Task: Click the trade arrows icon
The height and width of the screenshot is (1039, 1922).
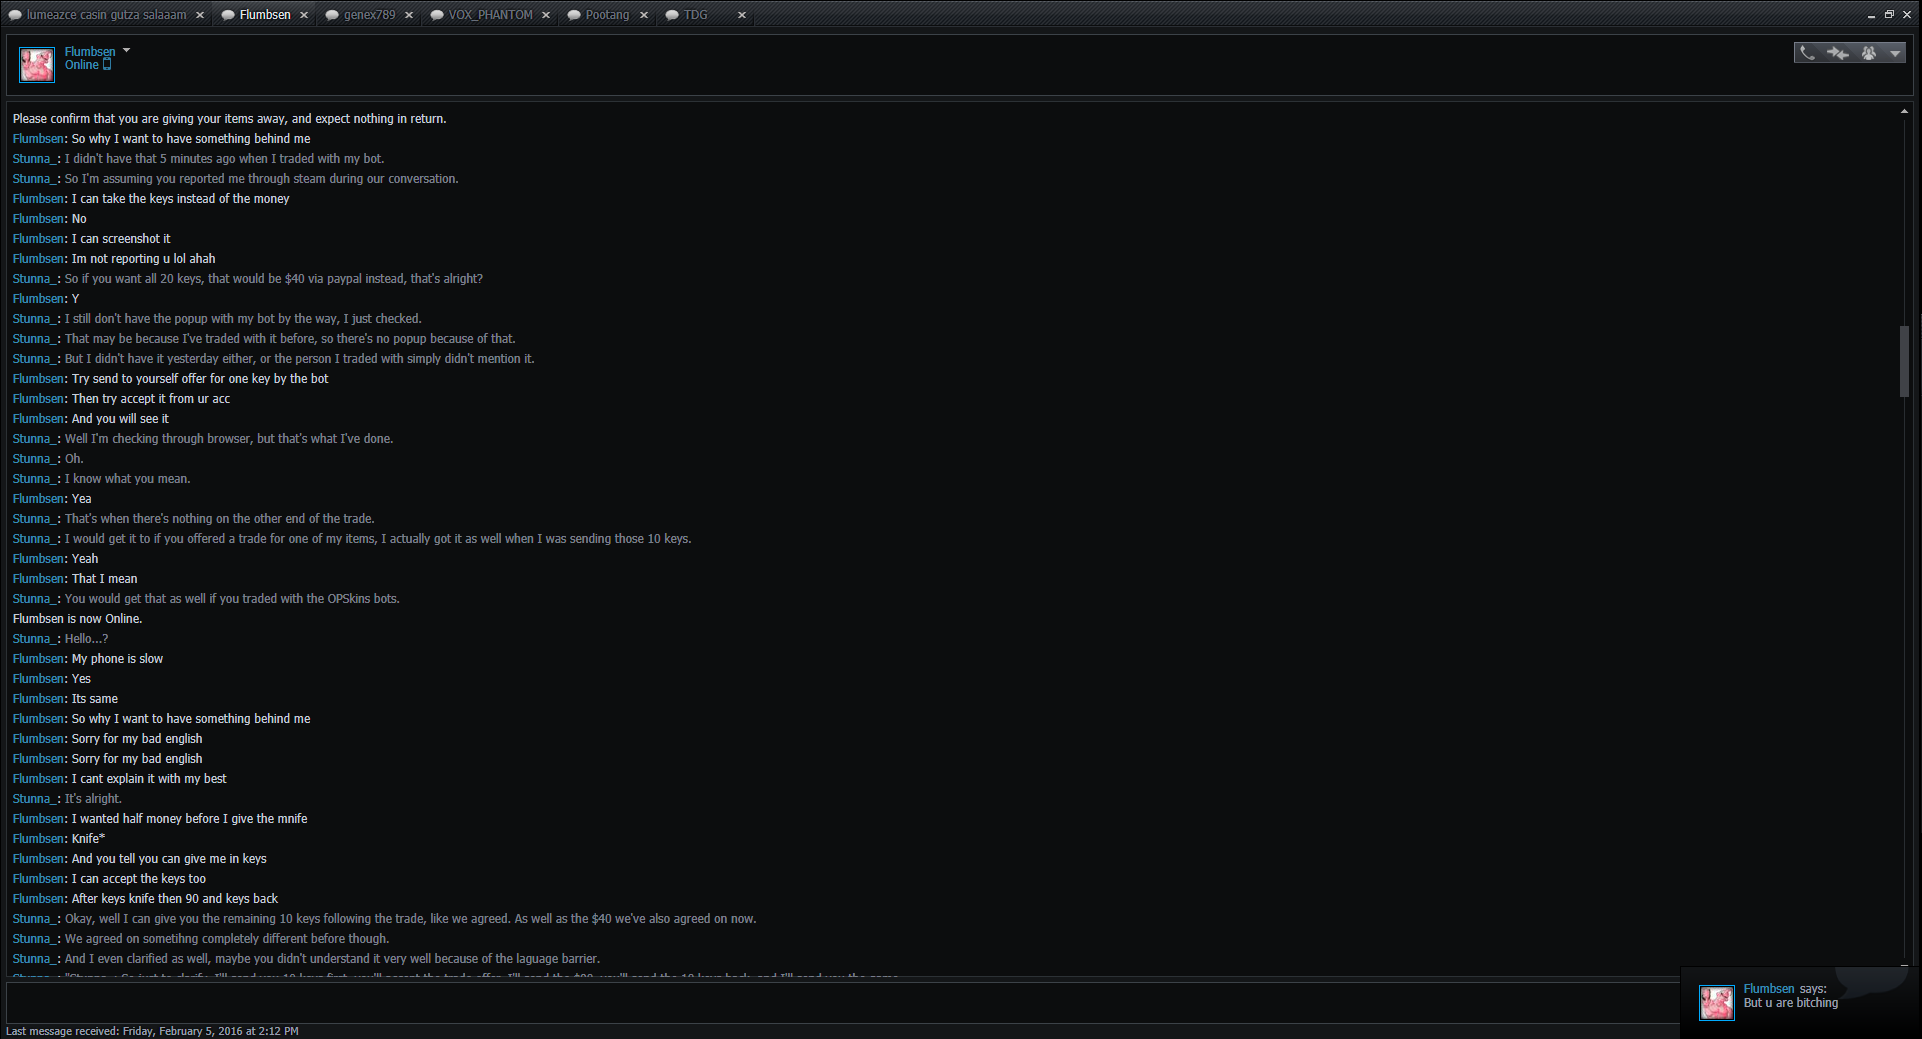Action: 1837,53
